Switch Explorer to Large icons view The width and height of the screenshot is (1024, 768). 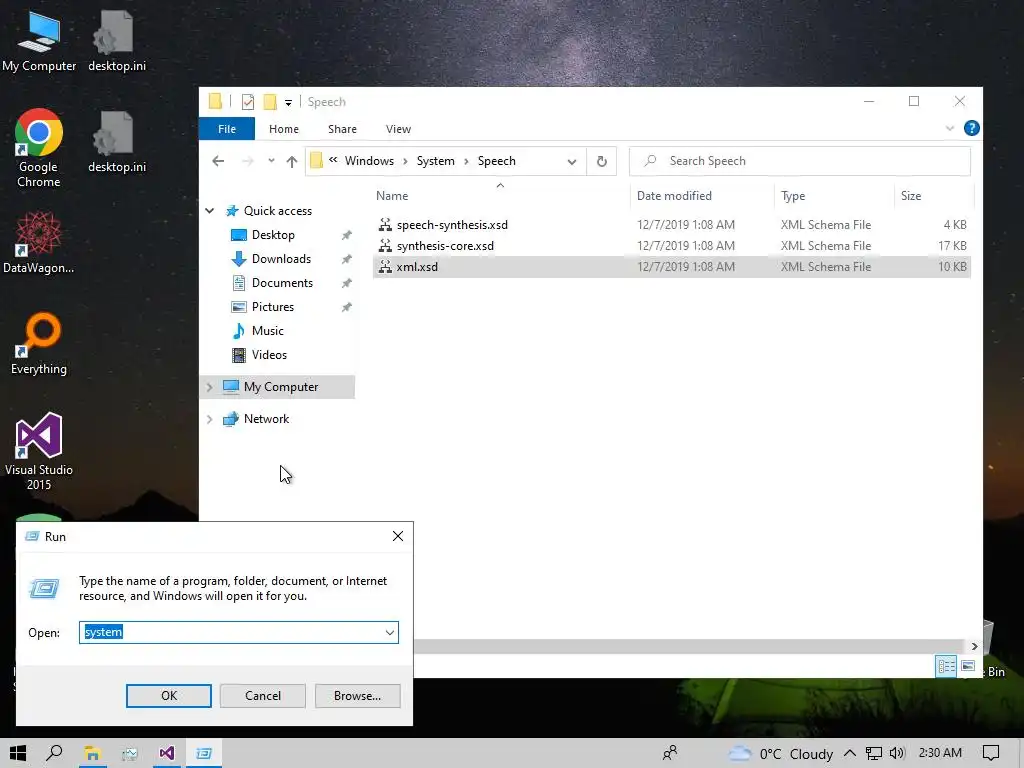(x=968, y=666)
